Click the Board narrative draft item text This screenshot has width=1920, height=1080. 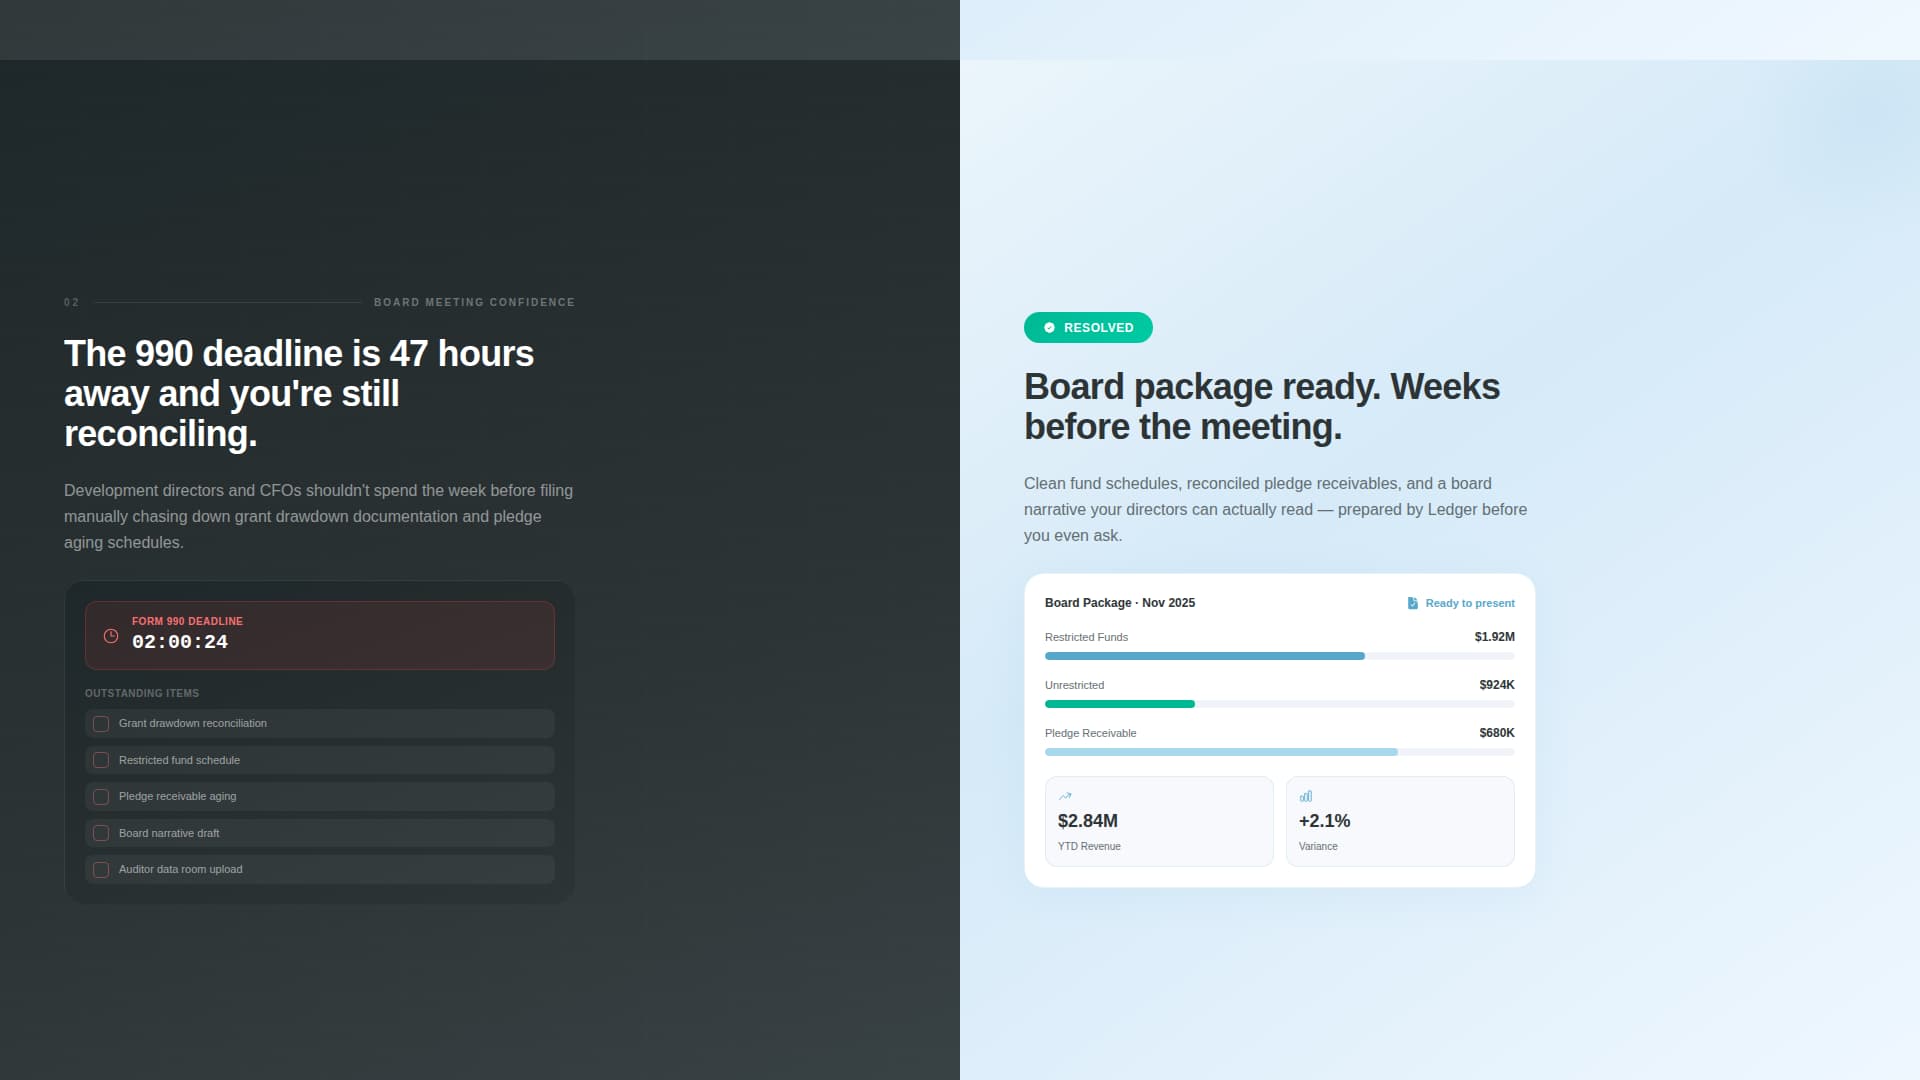click(169, 834)
